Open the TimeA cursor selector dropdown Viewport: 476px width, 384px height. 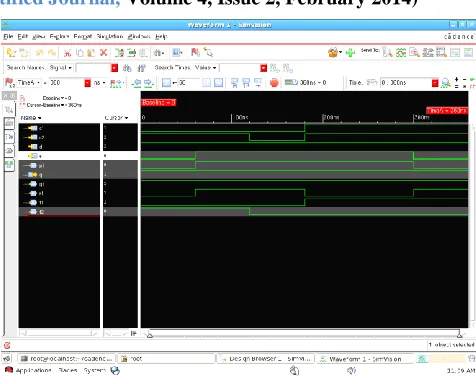click(x=29, y=82)
